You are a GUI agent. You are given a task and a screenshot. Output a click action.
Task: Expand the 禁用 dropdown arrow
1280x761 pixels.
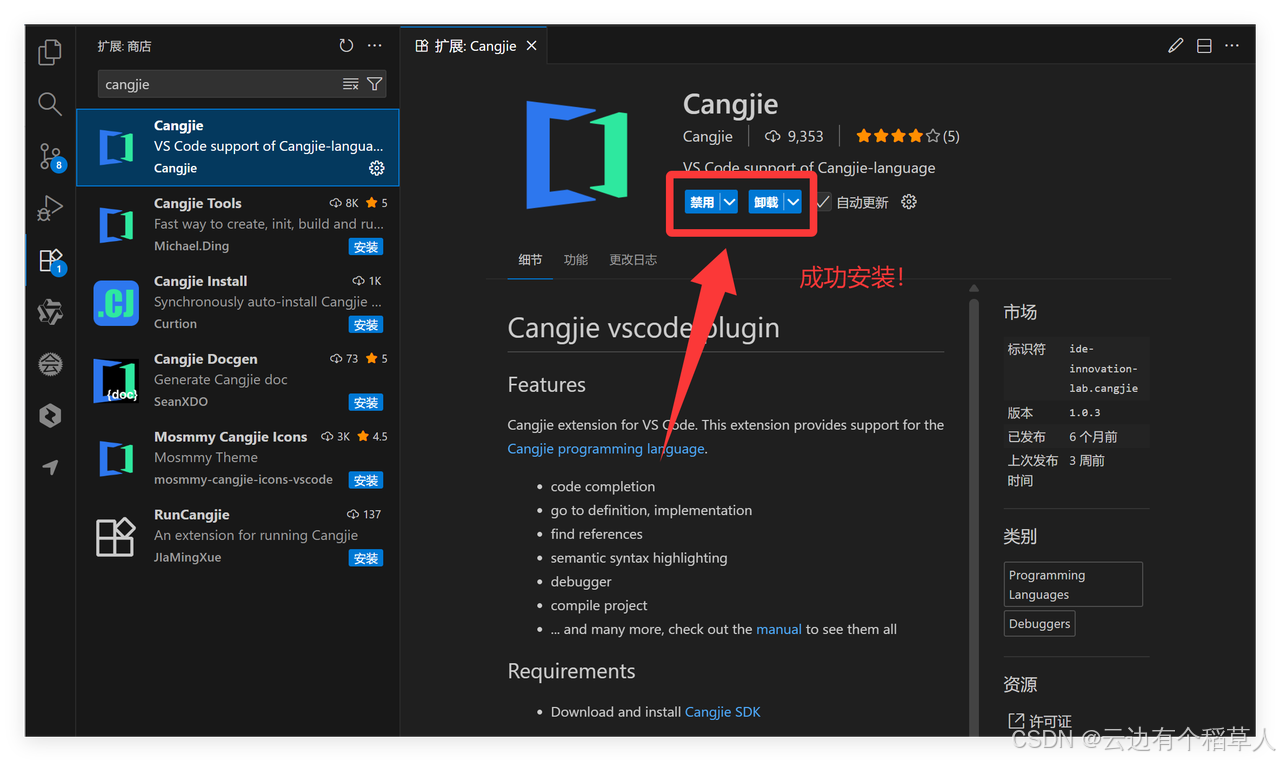click(729, 202)
